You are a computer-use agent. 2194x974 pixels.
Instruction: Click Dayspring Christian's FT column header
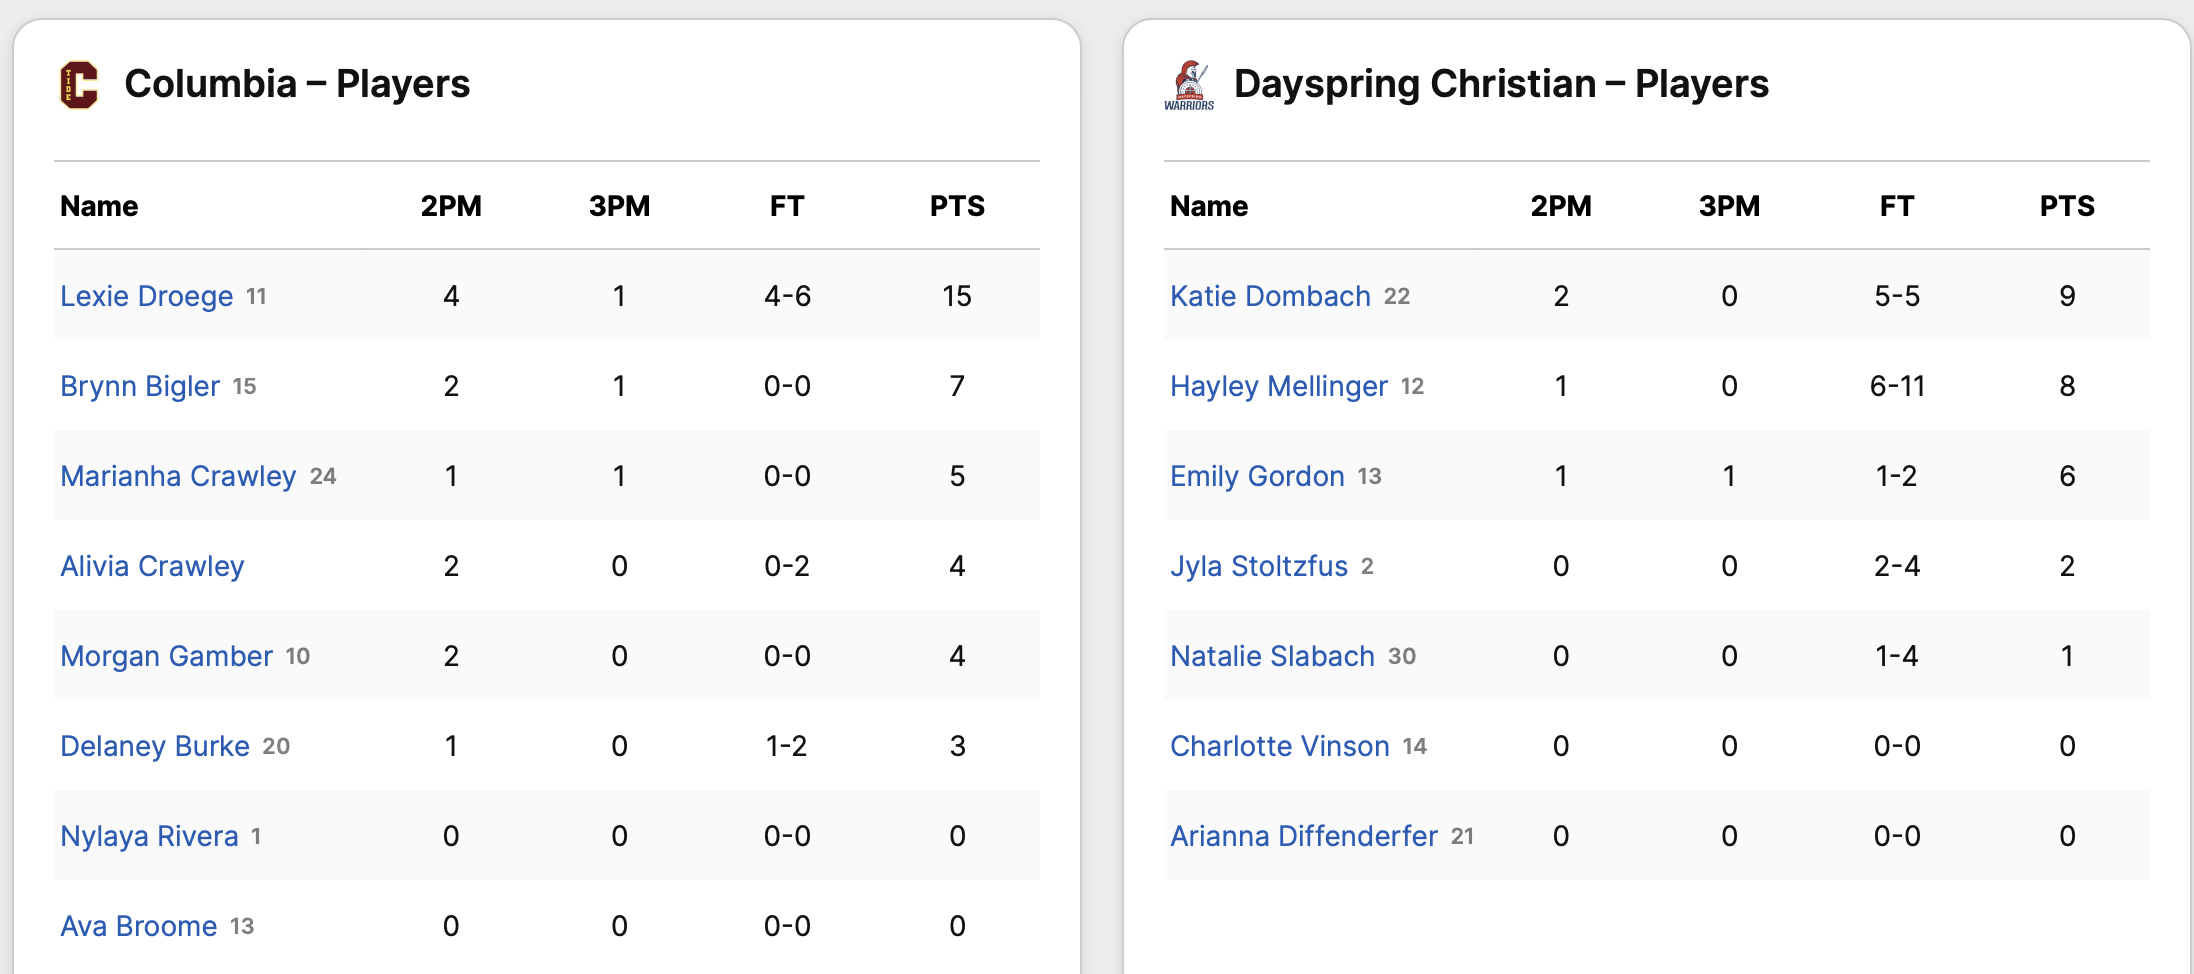tap(1897, 206)
